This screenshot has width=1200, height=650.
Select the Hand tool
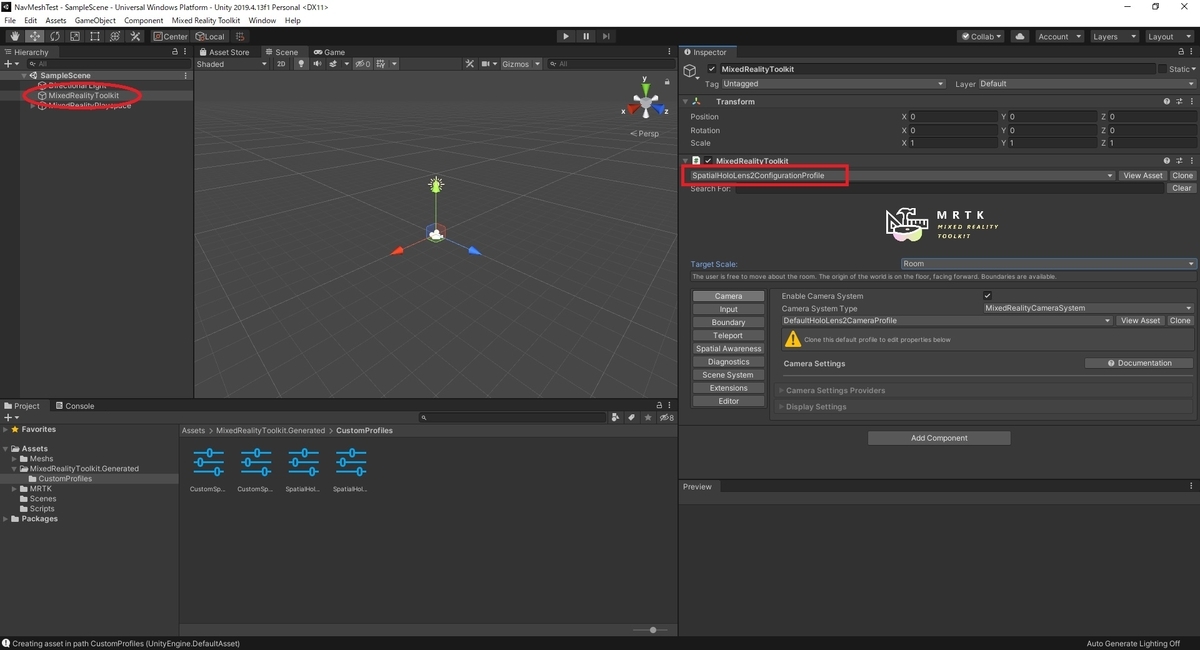[14, 36]
